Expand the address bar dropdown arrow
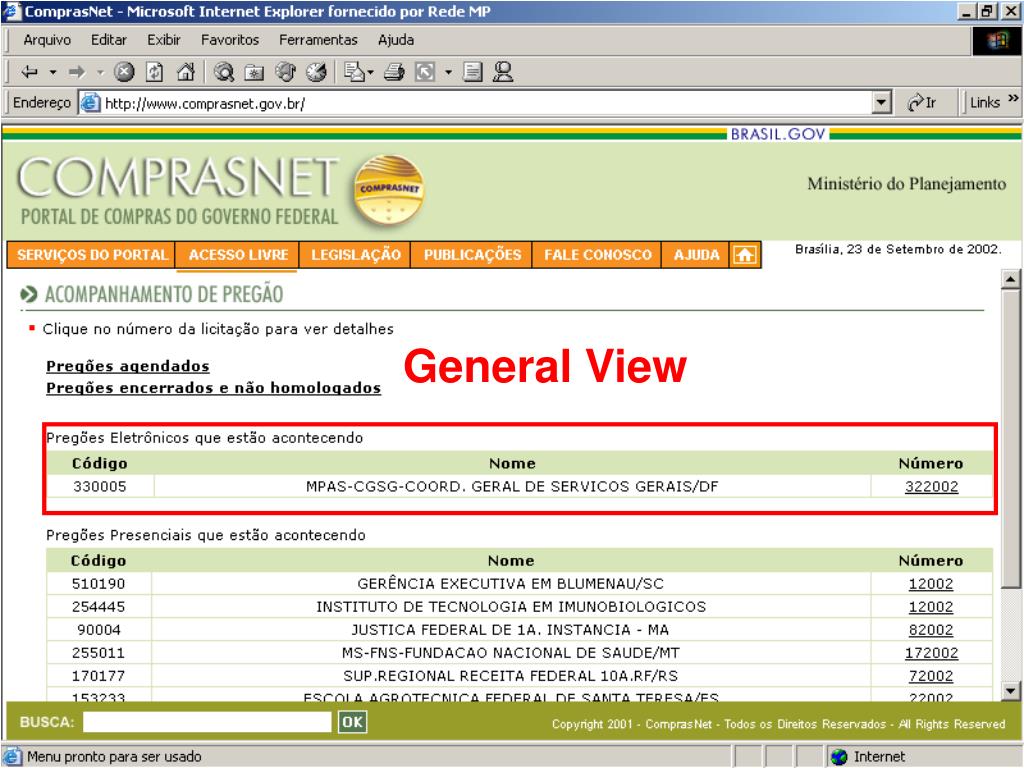Image resolution: width=1024 pixels, height=768 pixels. click(x=882, y=103)
